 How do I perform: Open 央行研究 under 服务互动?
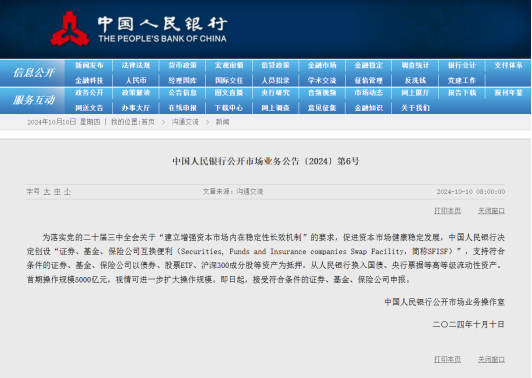pyautogui.click(x=276, y=93)
